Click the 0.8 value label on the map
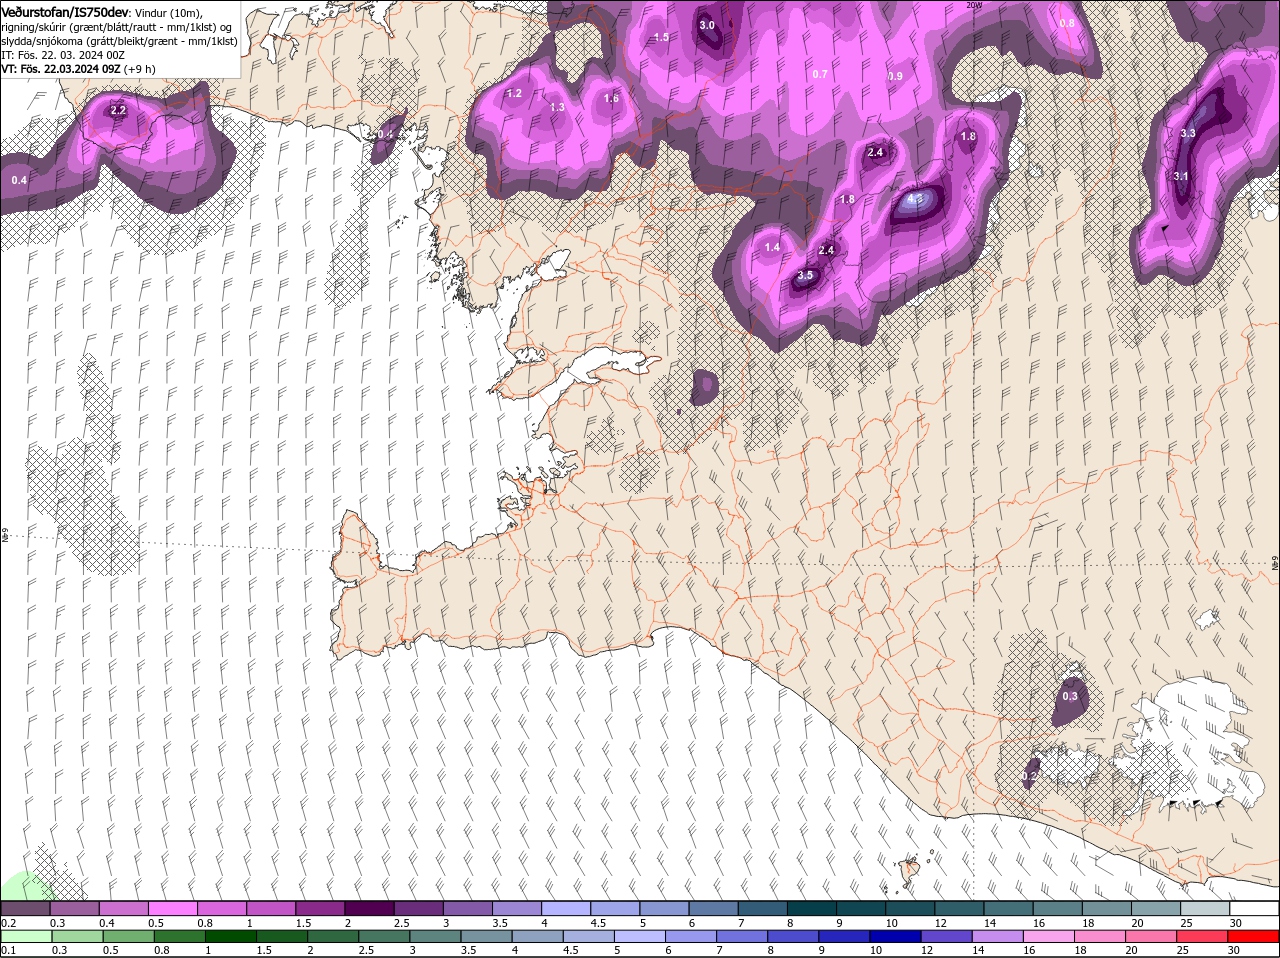 (x=1067, y=23)
